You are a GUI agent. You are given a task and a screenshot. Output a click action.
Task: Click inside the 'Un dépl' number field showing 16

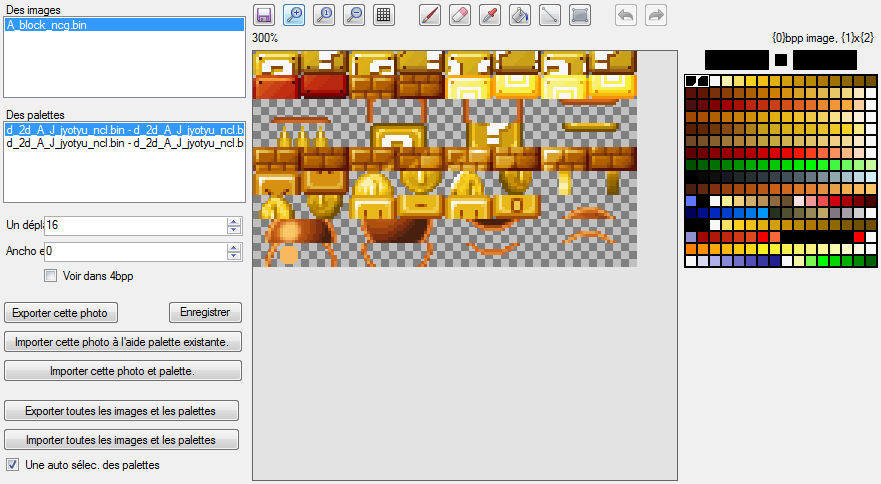coord(136,225)
